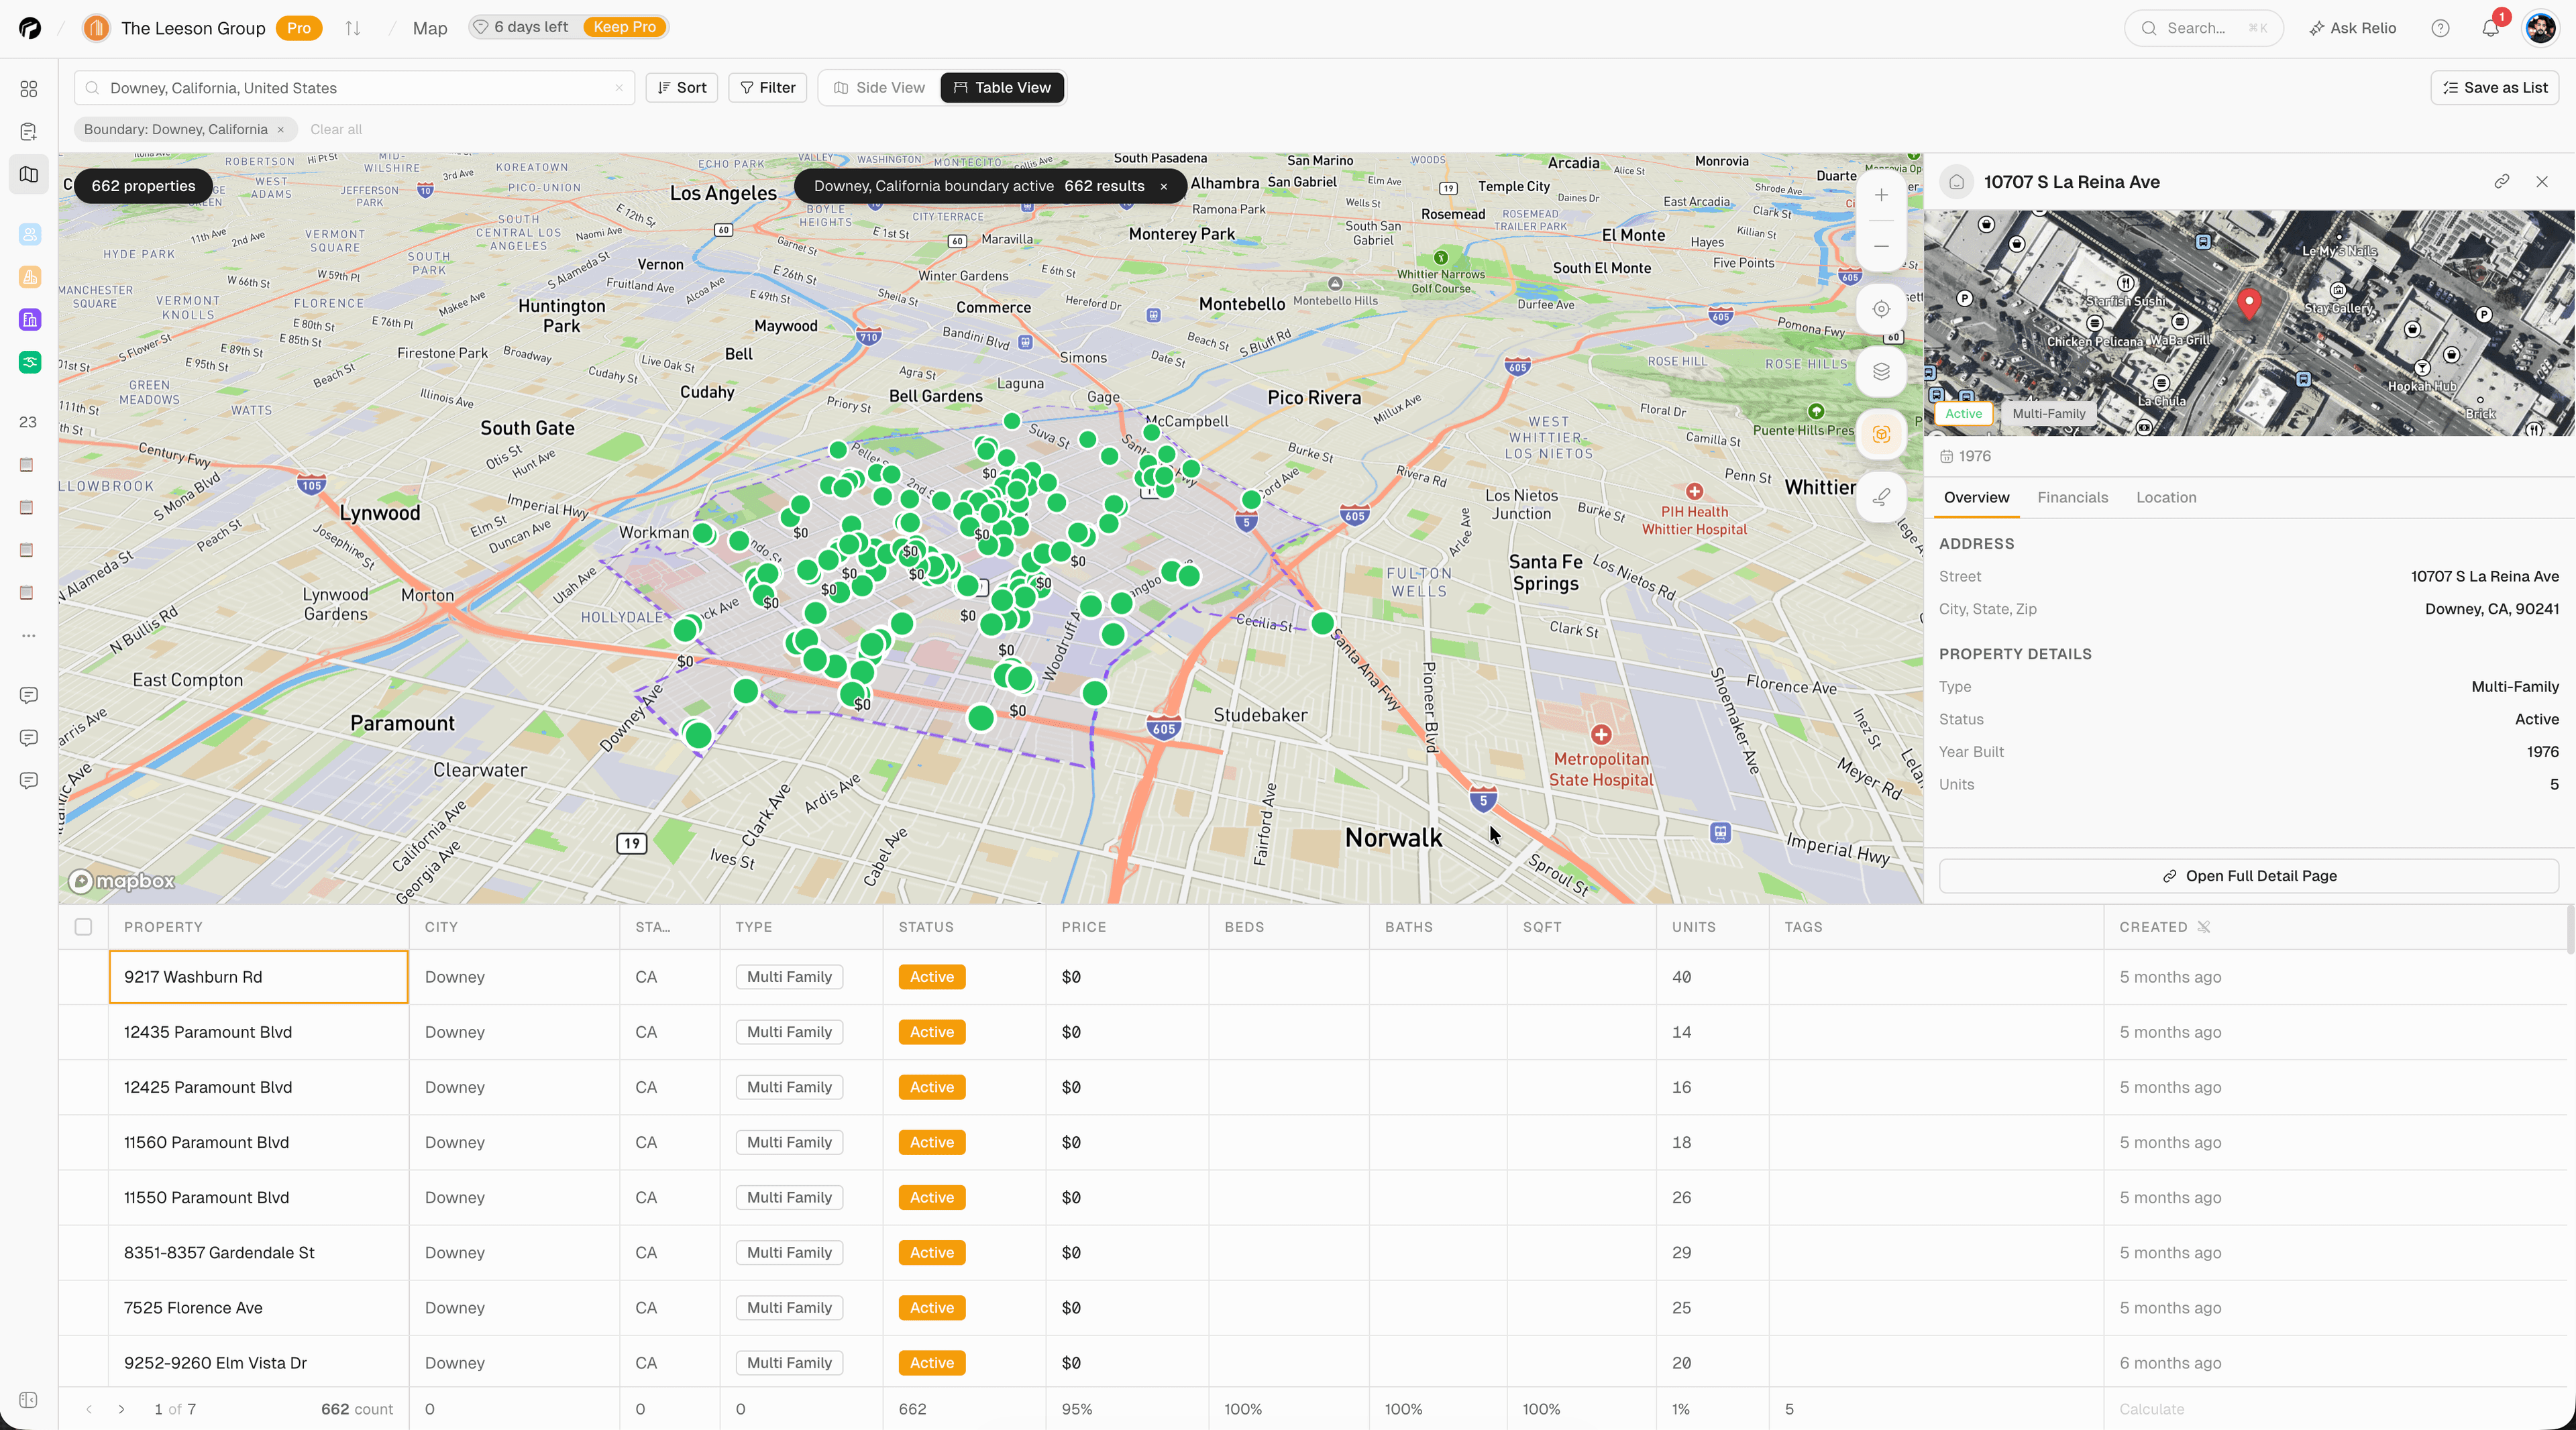Zoom out on the map
The height and width of the screenshot is (1430, 2576).
point(1881,246)
